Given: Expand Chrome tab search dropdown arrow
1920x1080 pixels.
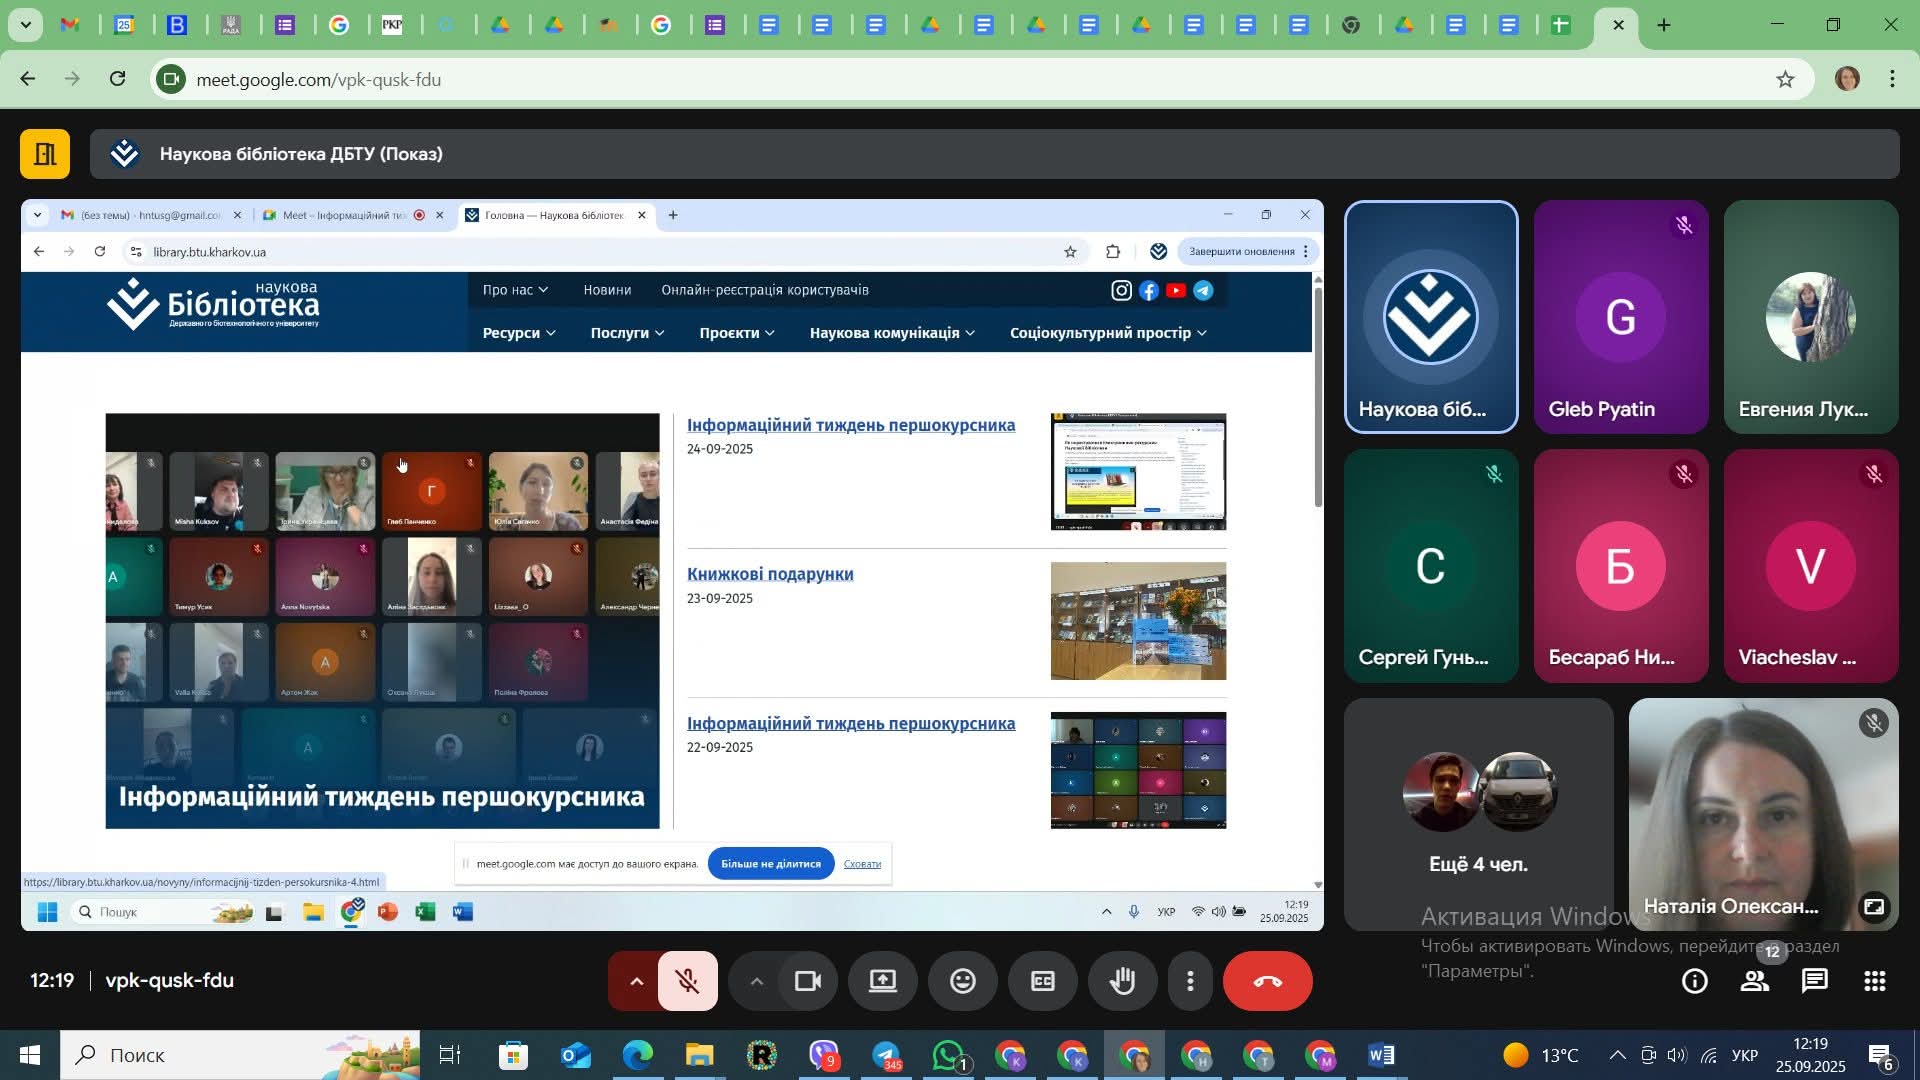Looking at the screenshot, I should tap(25, 24).
